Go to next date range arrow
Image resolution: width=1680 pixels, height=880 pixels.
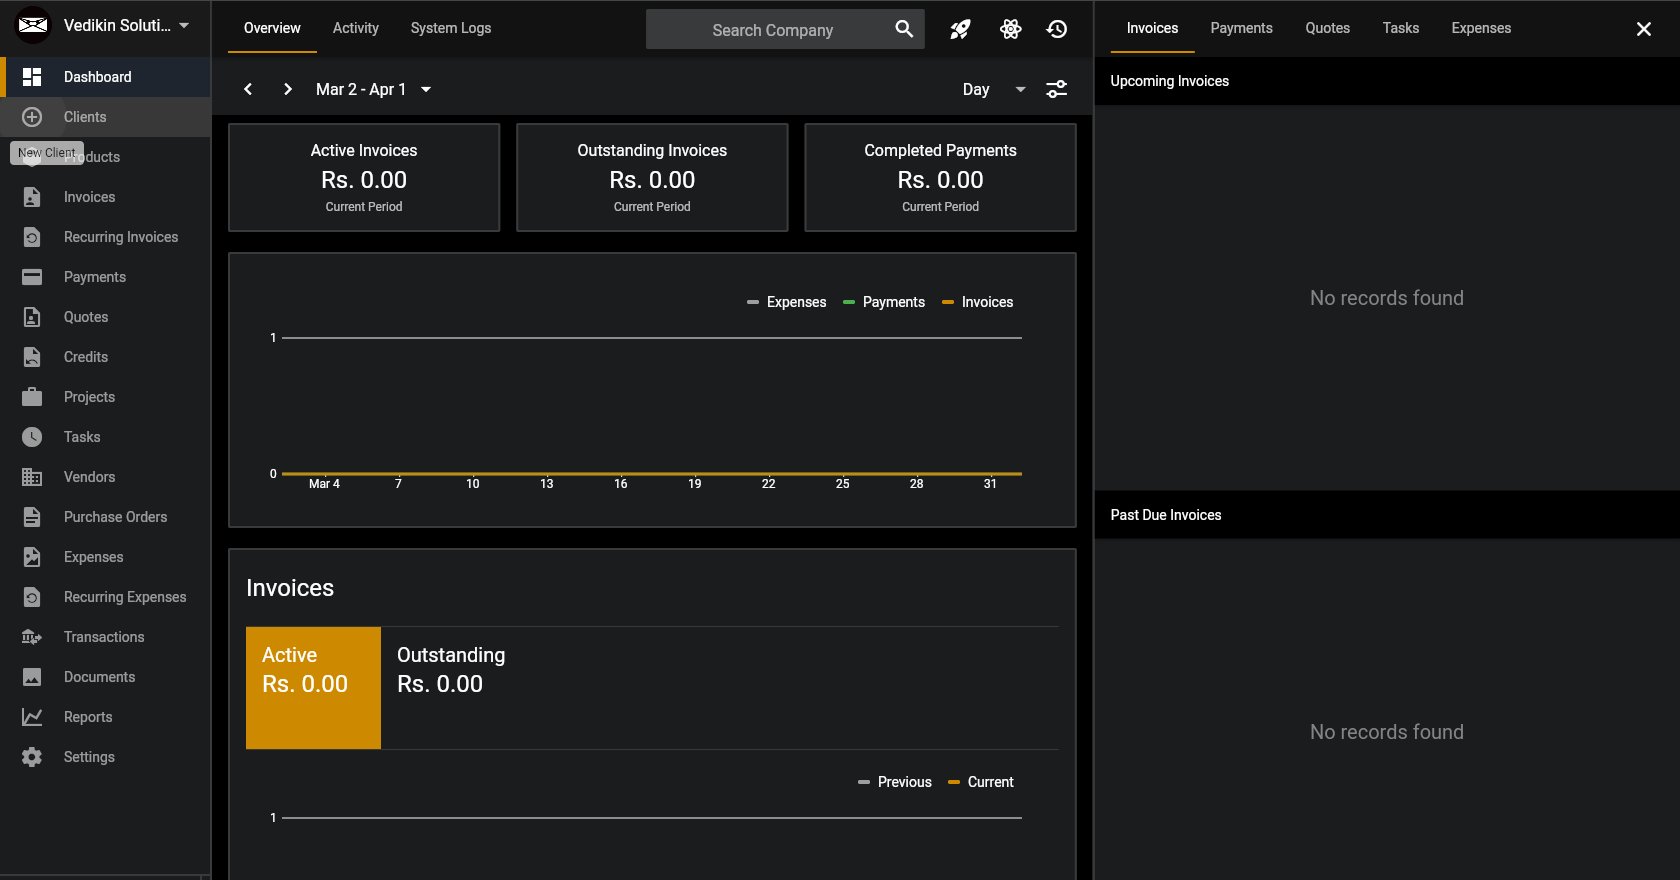tap(288, 89)
